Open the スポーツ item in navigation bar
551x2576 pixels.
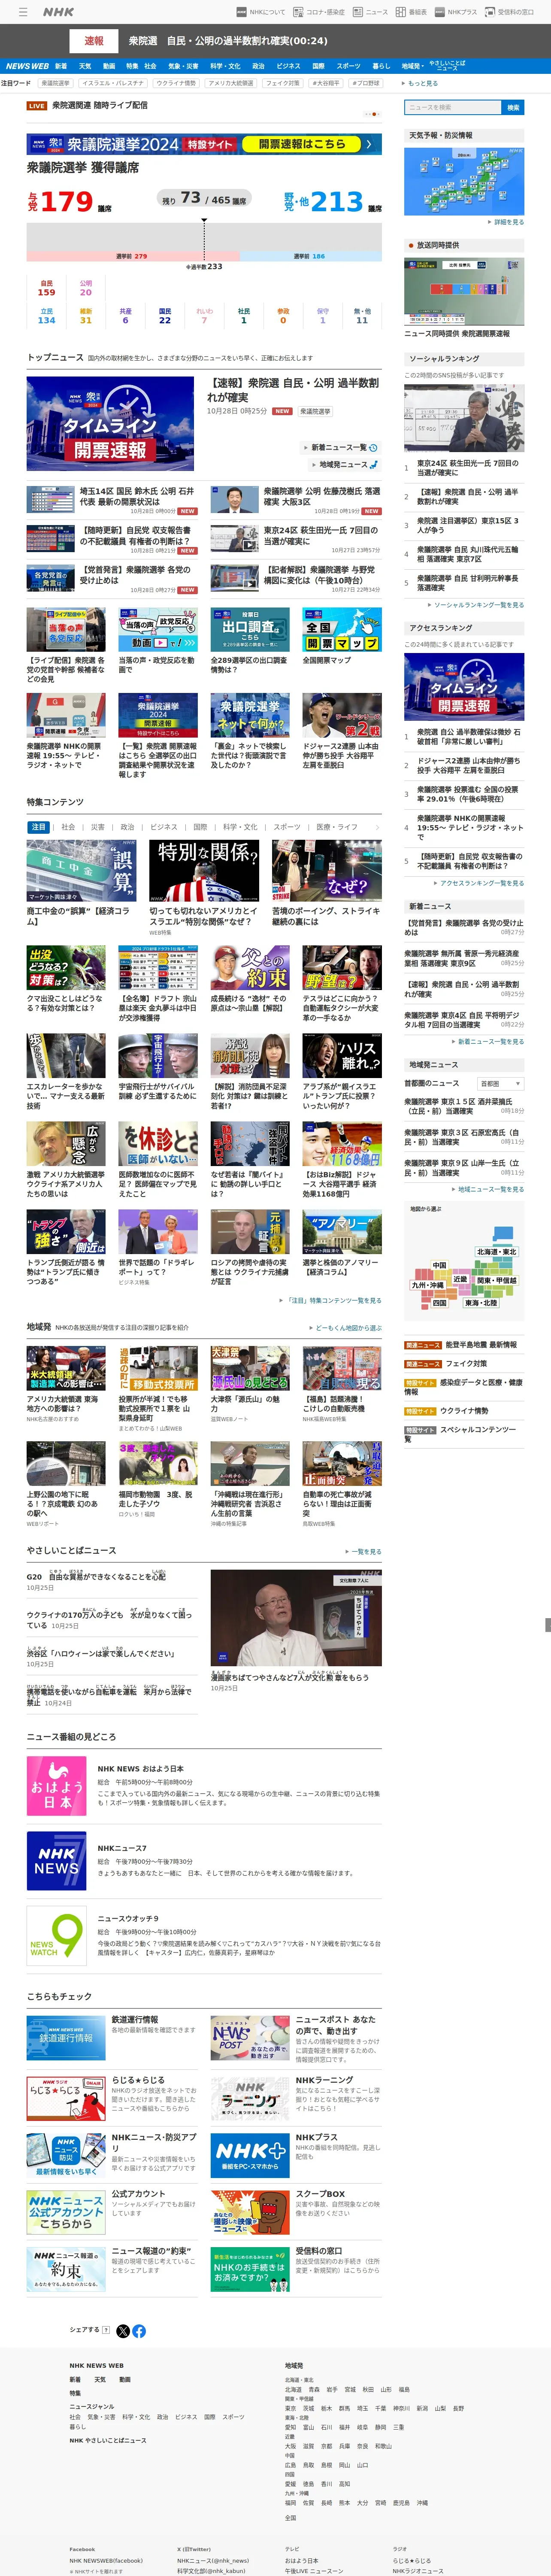coord(348,66)
